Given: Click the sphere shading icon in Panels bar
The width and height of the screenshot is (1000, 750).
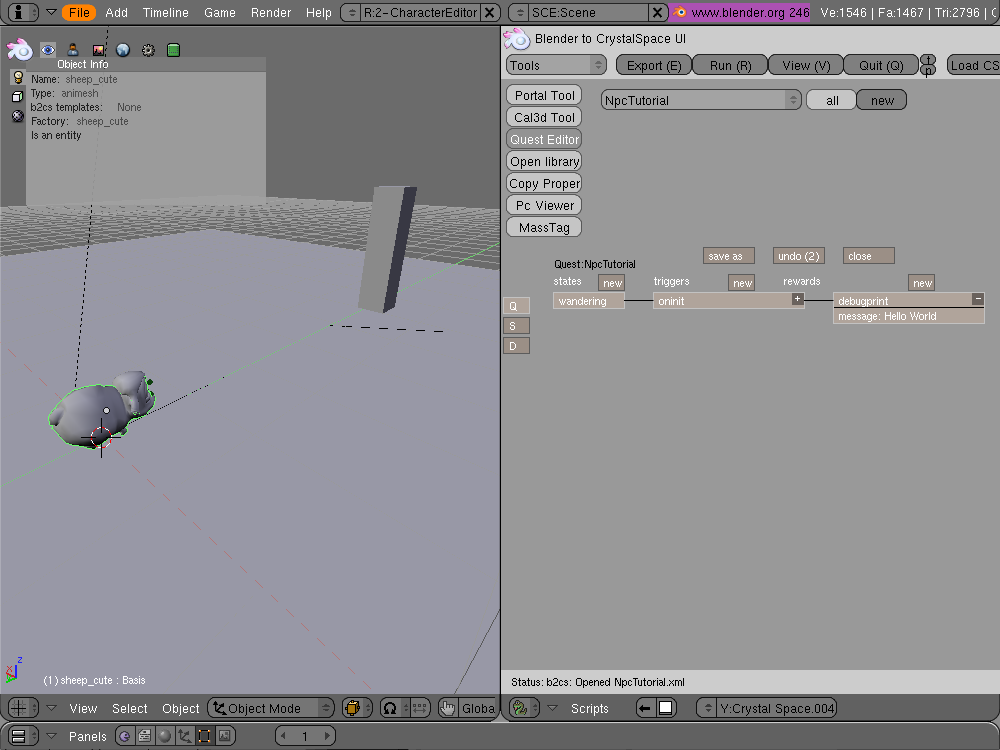Looking at the screenshot, I should (164, 736).
